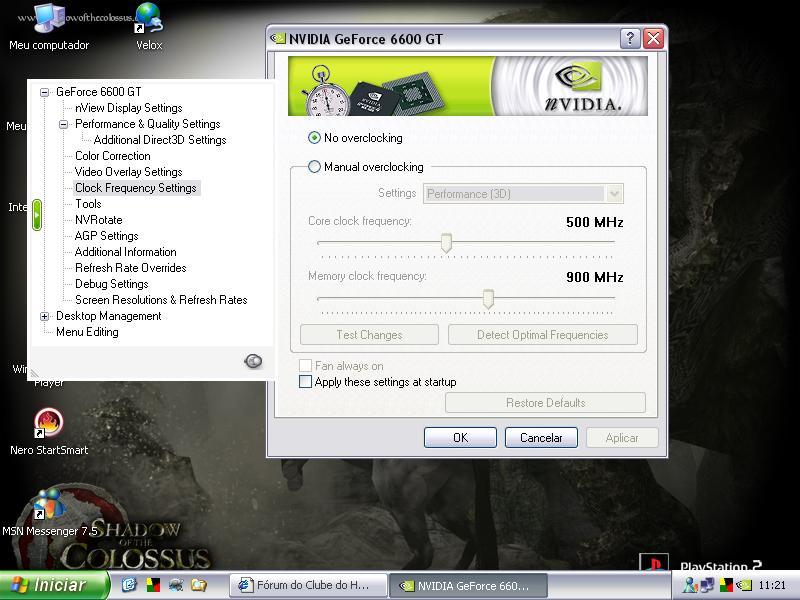The image size is (800, 600).
Task: Open Refresh Rate Overrides
Action: 131,268
